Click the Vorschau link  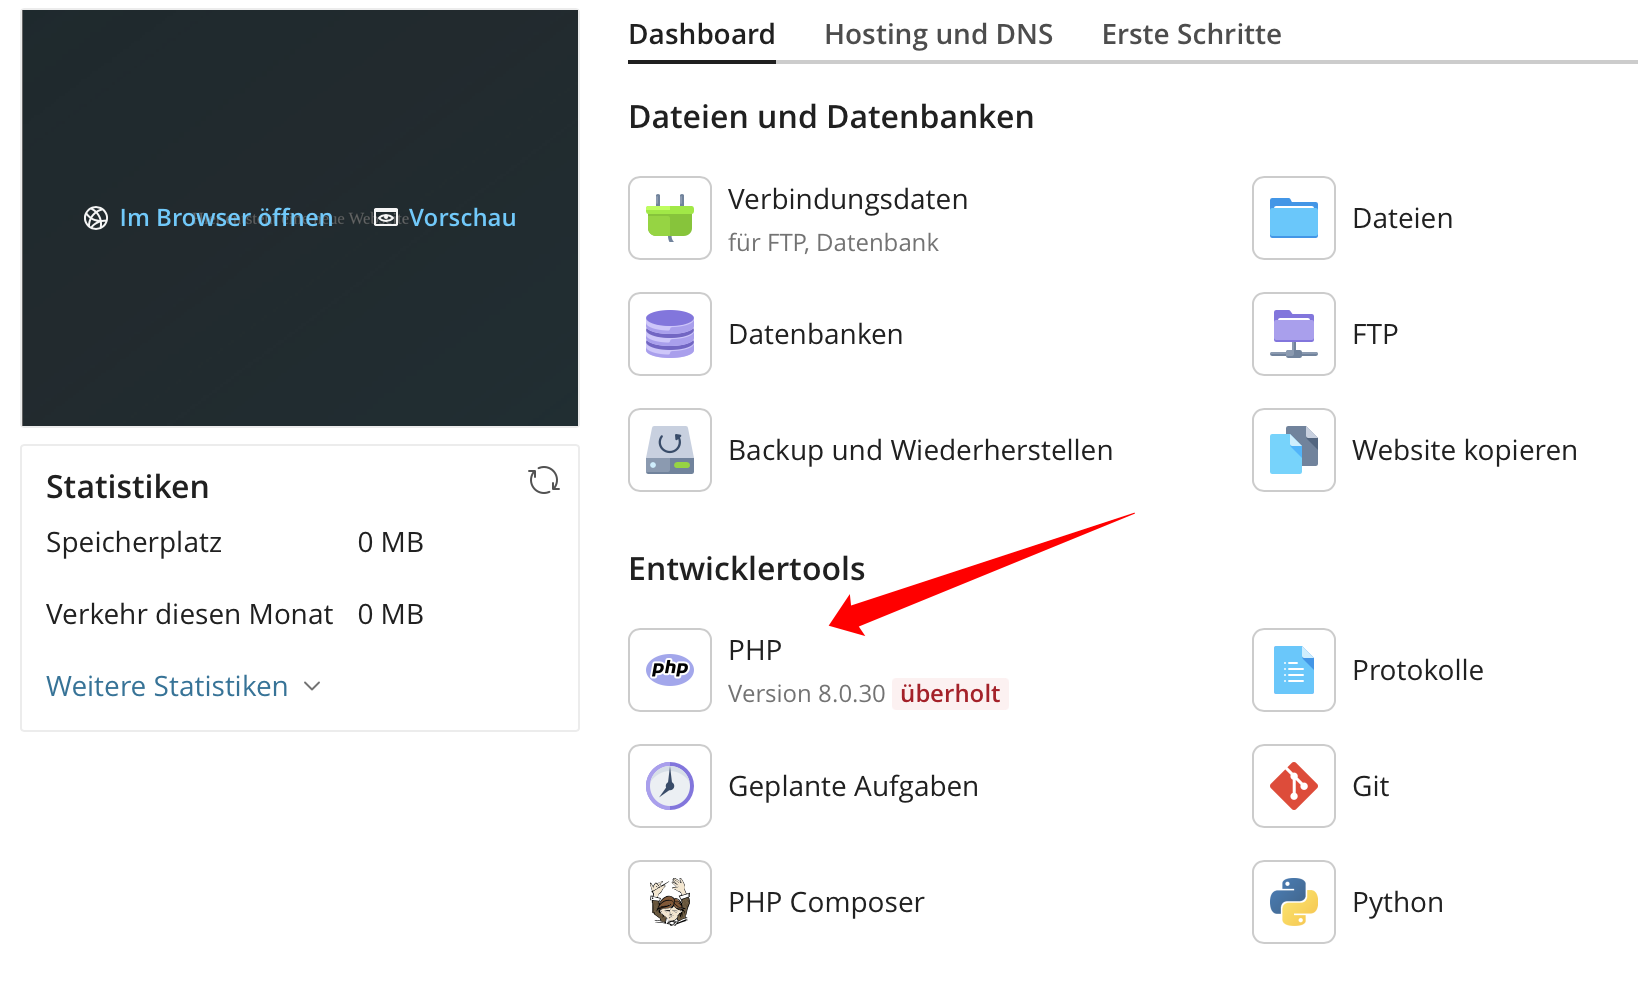coord(462,218)
